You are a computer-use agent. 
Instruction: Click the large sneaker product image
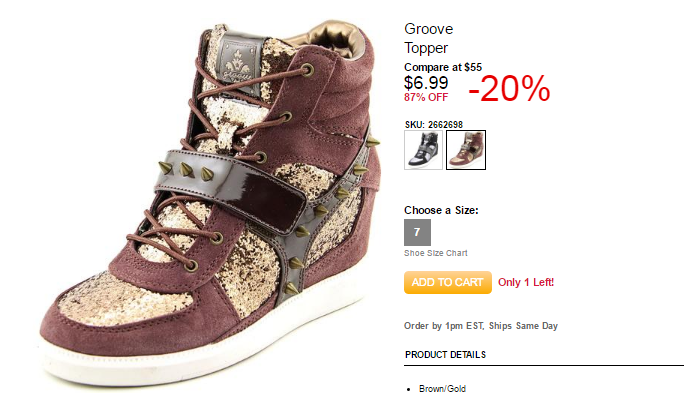[210, 203]
